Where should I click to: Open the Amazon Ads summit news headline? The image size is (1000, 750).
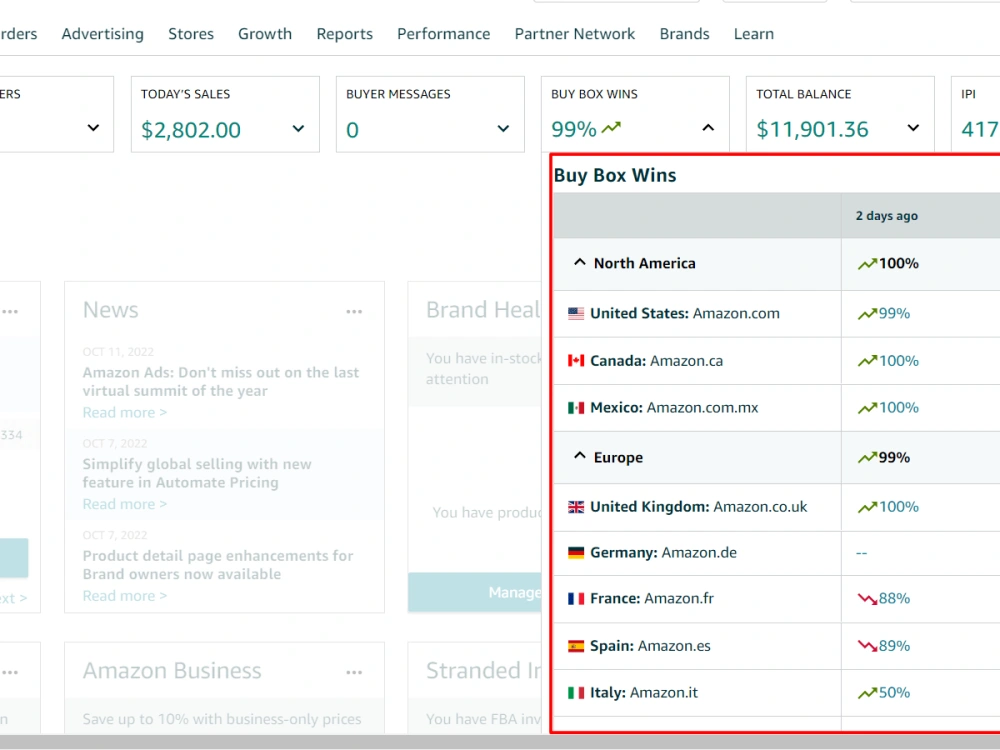(221, 381)
